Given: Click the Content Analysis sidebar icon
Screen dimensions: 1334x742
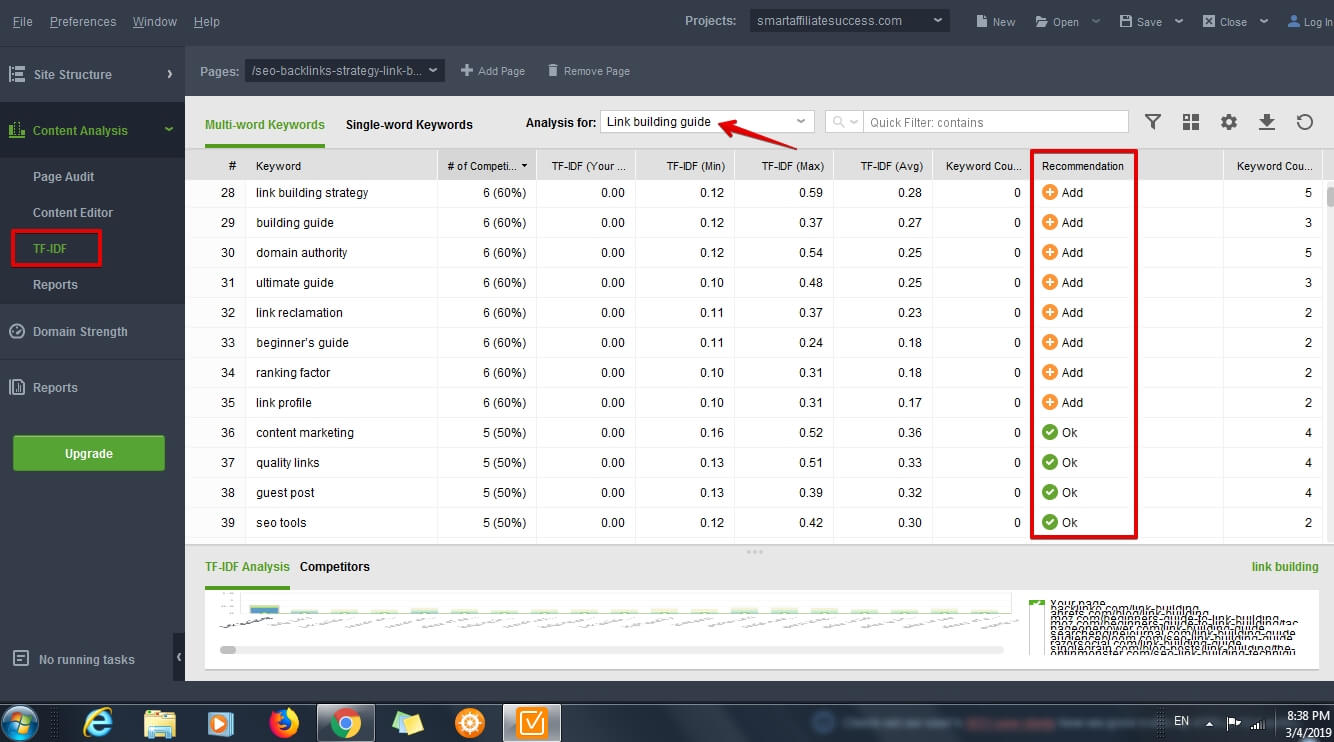Looking at the screenshot, I should (x=17, y=130).
